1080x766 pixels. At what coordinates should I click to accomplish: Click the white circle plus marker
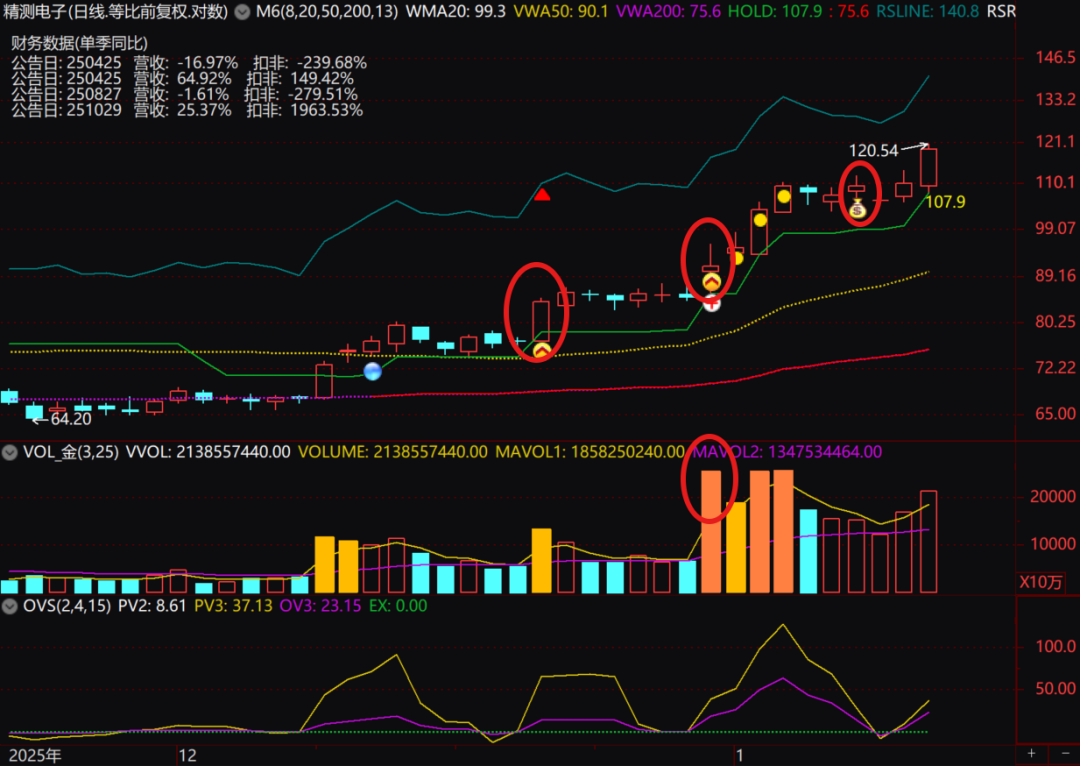712,302
